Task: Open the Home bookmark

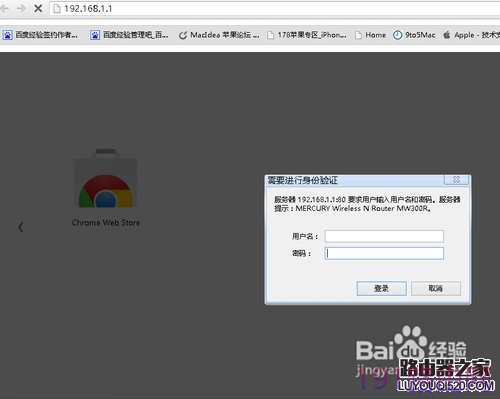Action: [x=370, y=35]
